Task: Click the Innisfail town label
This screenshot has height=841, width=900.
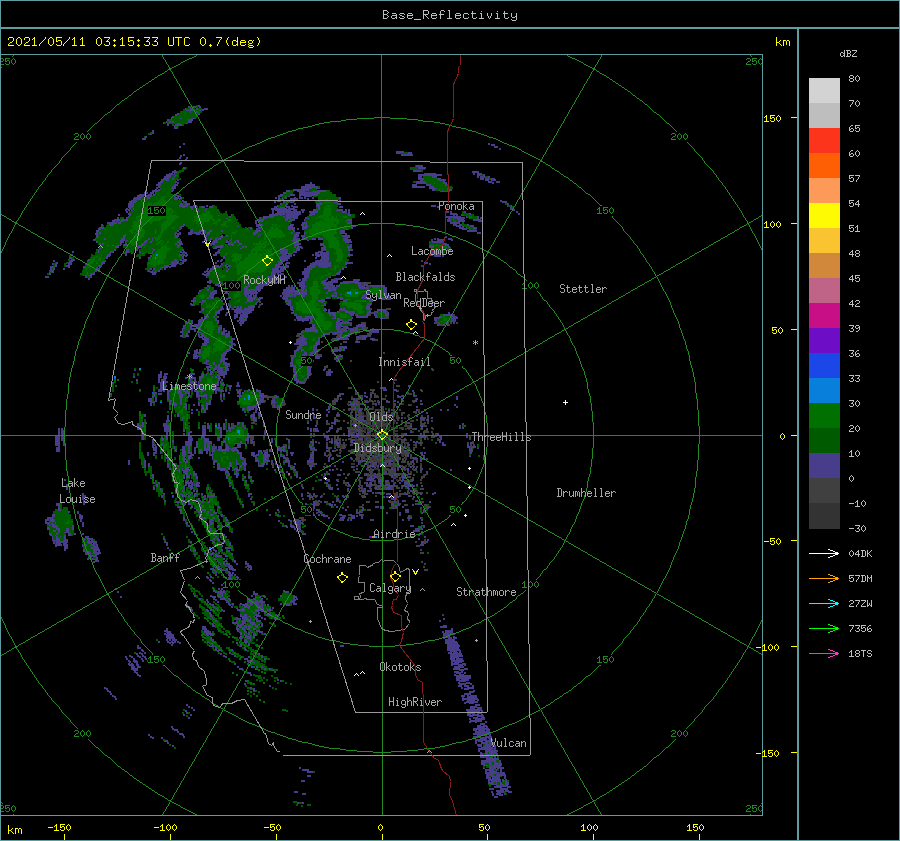Action: pyautogui.click(x=404, y=362)
